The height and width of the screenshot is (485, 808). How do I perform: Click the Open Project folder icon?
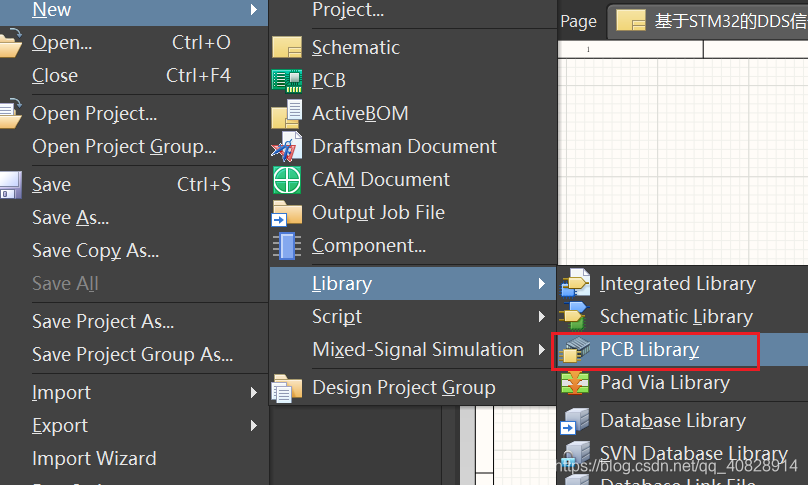pos(11,113)
